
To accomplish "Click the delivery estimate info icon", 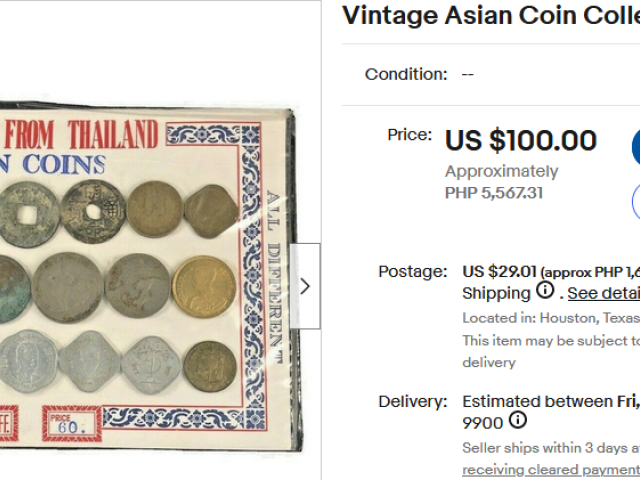I will coord(517,421).
